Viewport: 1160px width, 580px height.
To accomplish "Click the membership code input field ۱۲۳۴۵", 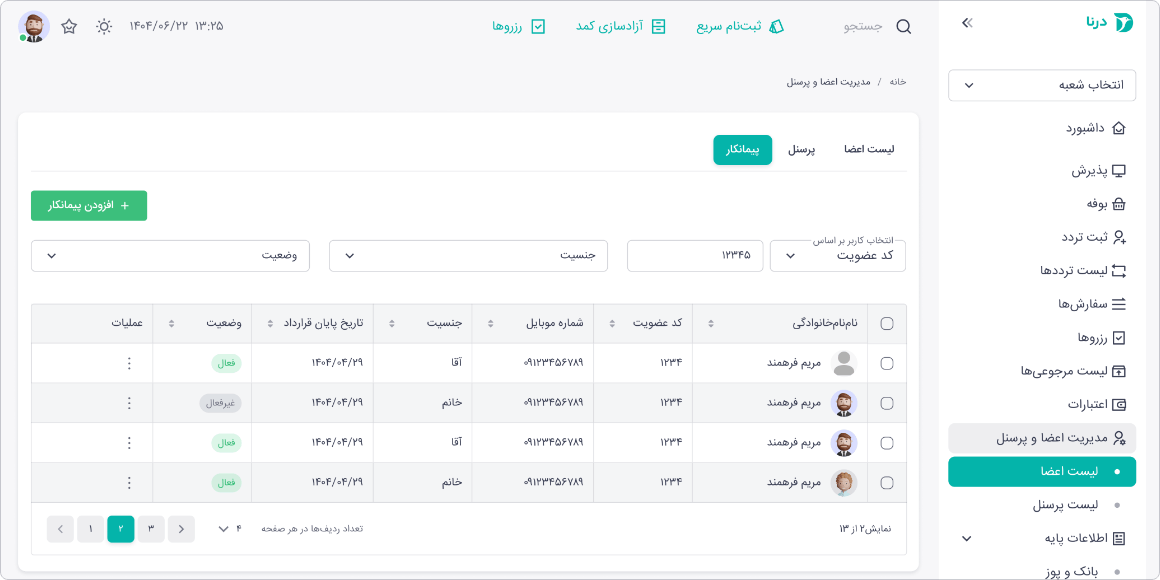I will pyautogui.click(x=695, y=256).
